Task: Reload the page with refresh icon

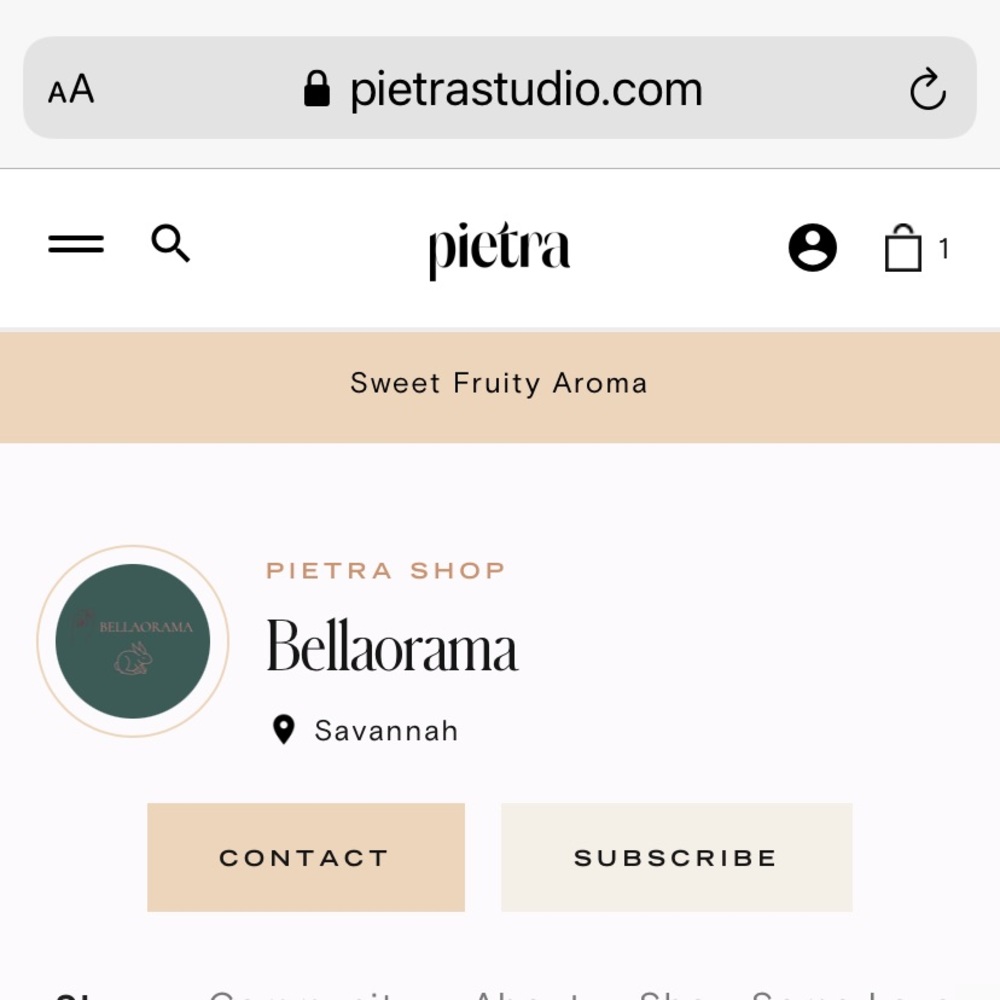Action: pyautogui.click(x=927, y=89)
